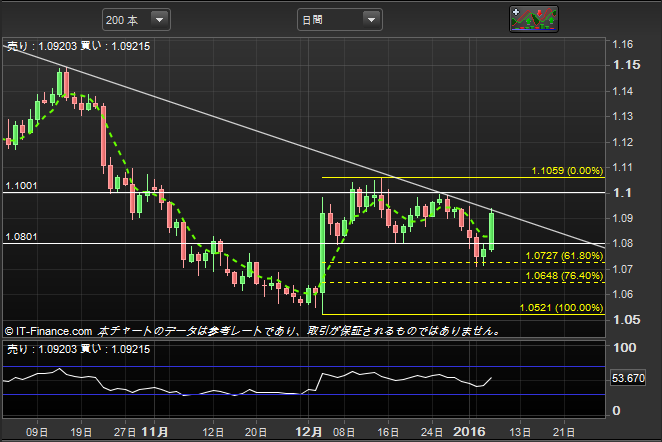Click the 21日 date axis label

point(564,432)
